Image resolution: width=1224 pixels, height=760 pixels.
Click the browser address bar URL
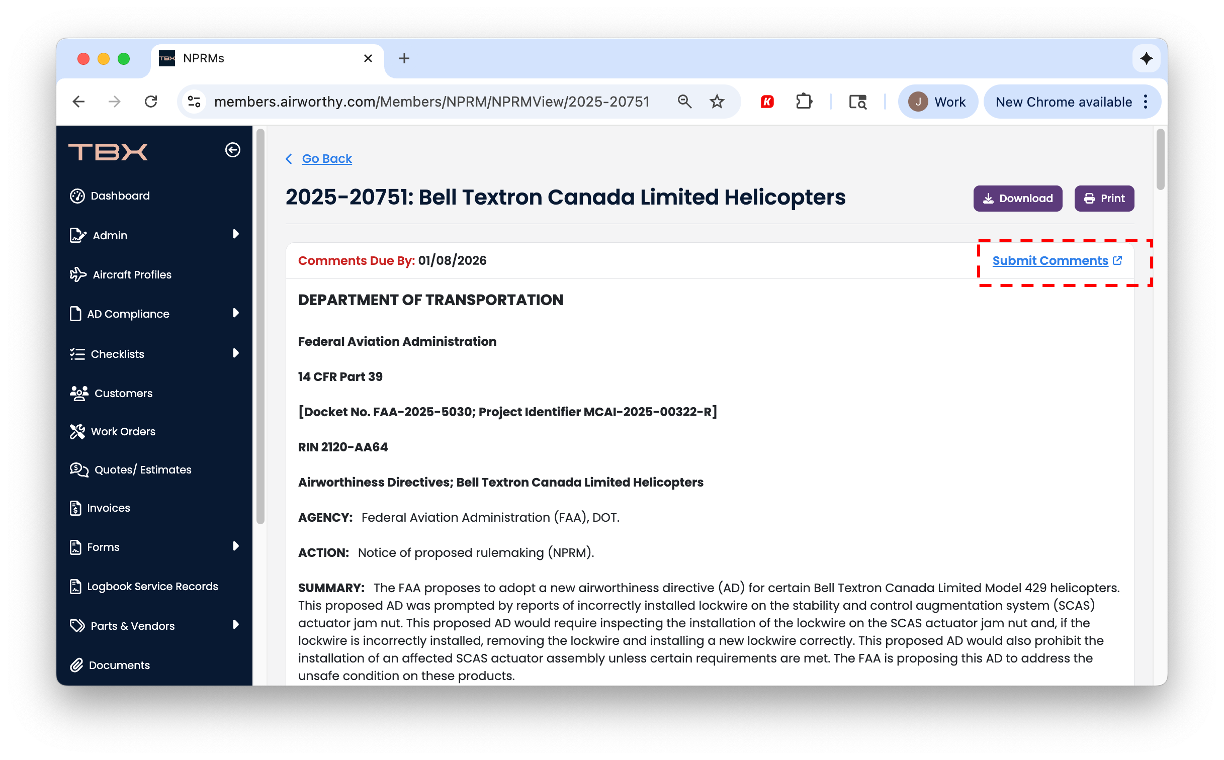[x=431, y=102]
